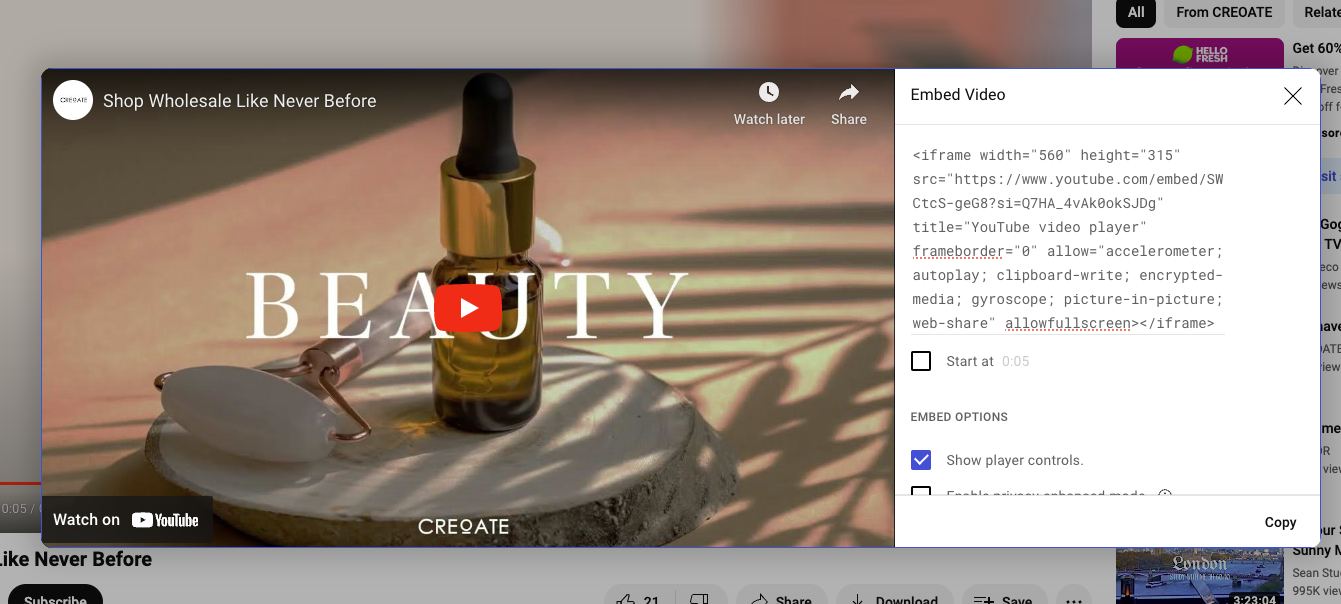Click inside the iframe embed code box
This screenshot has height=604, width=1341.
(x=1068, y=239)
